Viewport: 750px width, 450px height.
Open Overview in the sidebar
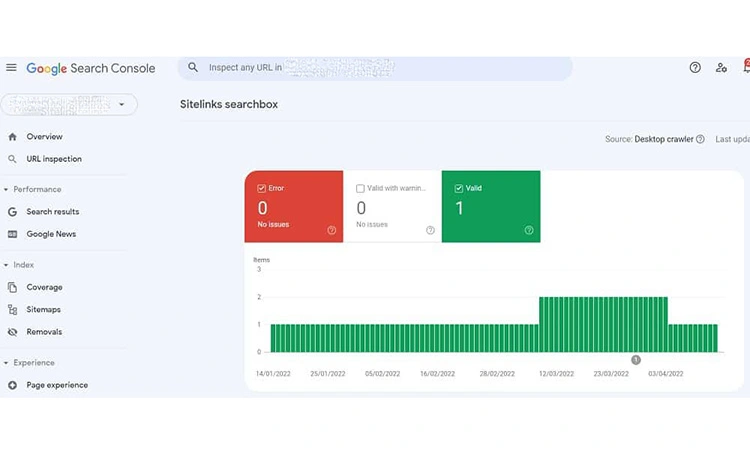pos(44,137)
